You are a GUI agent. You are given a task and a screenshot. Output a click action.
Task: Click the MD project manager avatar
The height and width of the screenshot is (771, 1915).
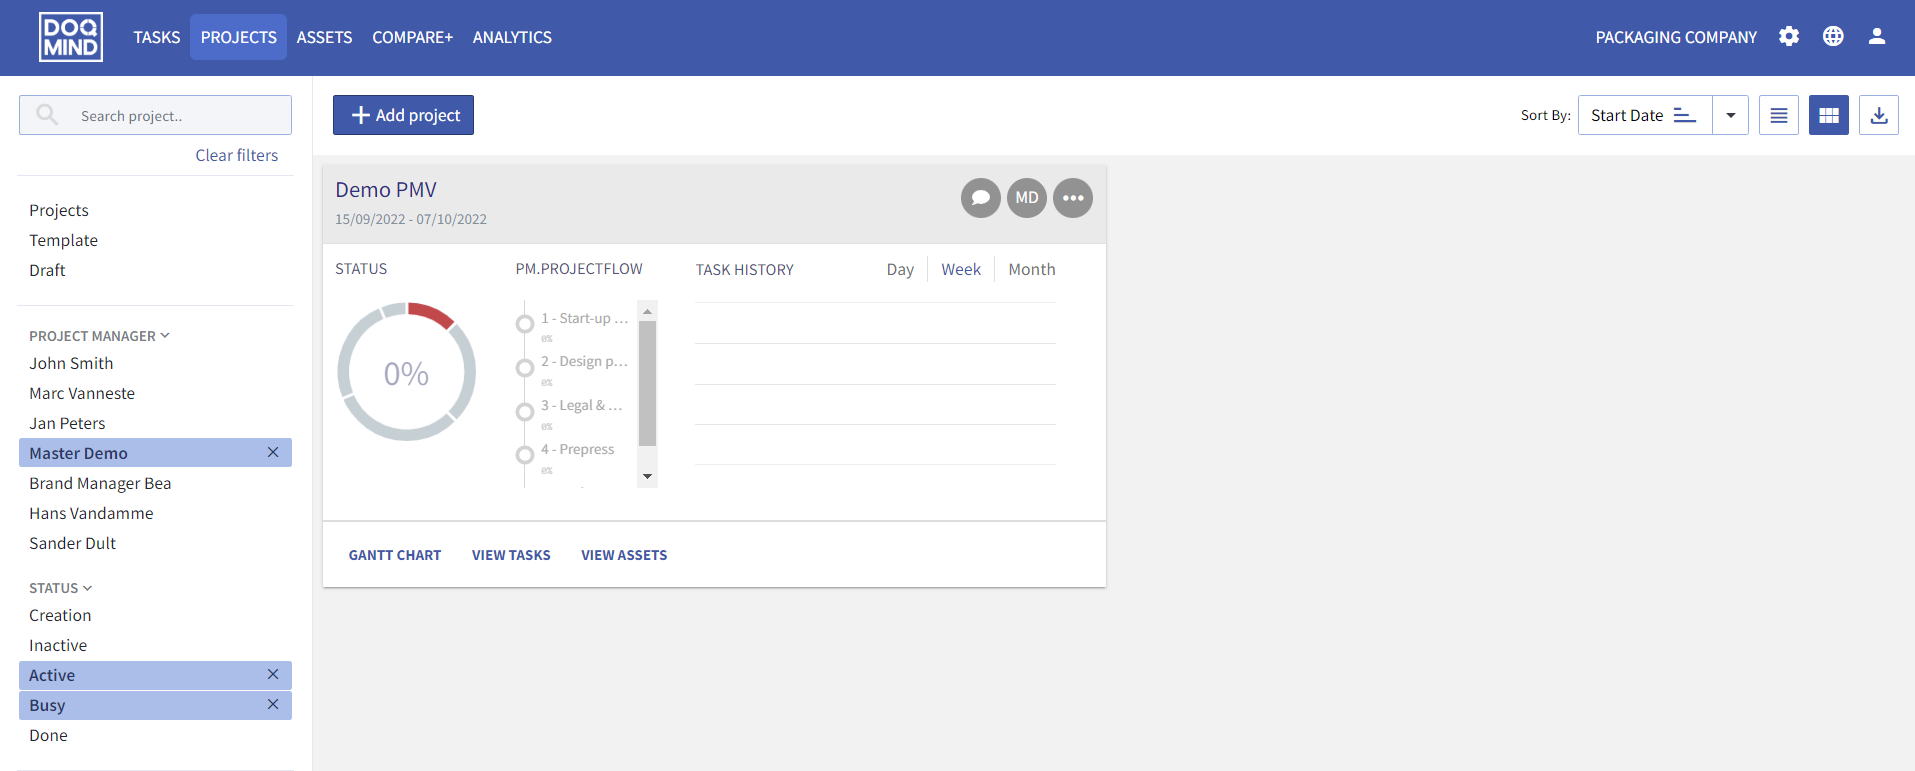(1026, 198)
